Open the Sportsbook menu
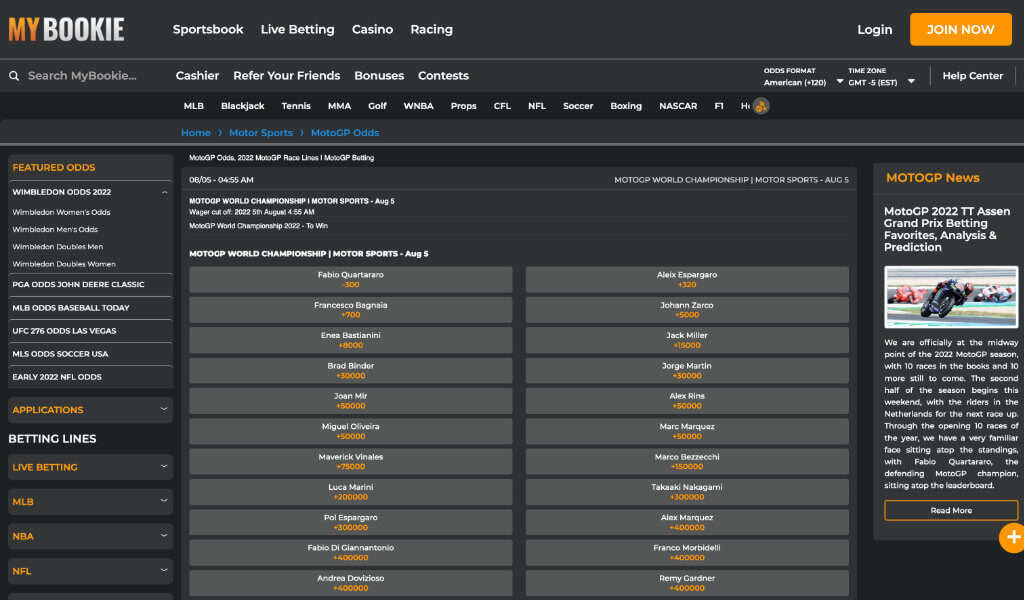The width and height of the screenshot is (1024, 600). pos(208,29)
